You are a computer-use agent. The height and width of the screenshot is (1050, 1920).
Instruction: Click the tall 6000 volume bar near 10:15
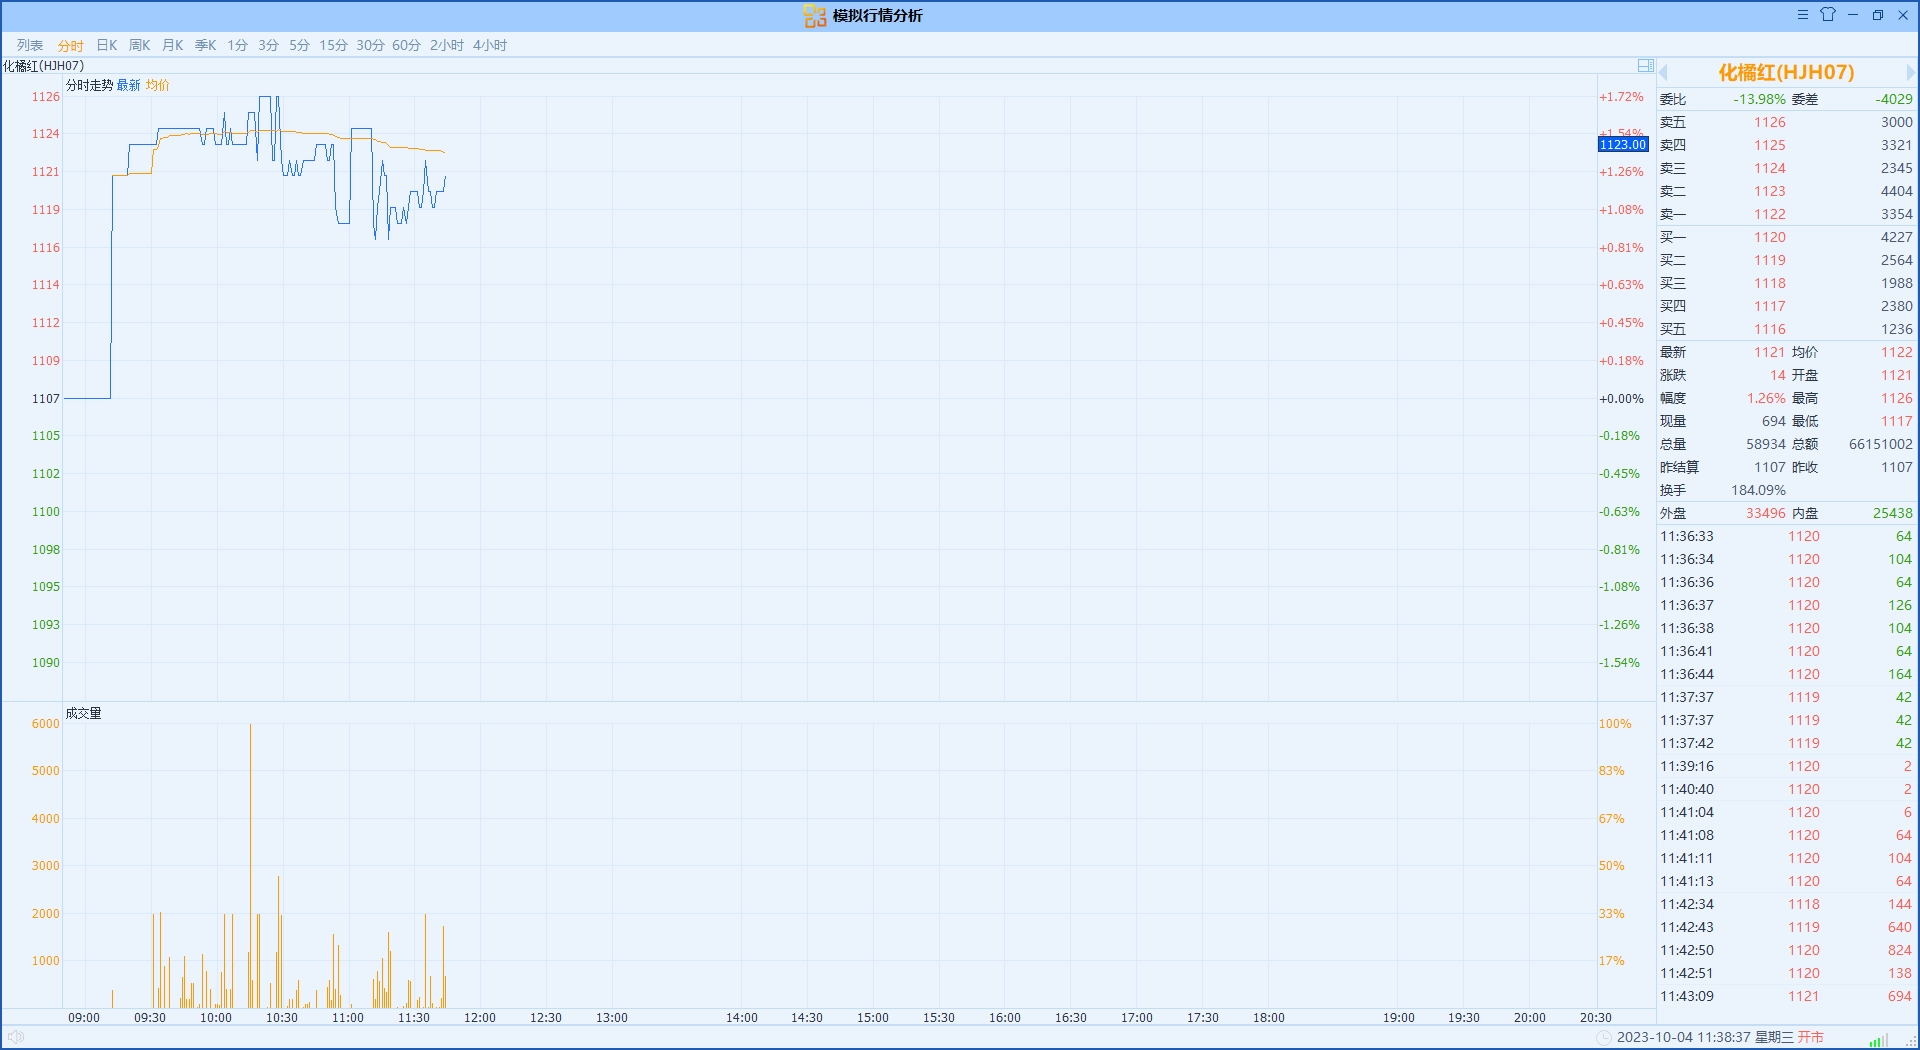(250, 866)
